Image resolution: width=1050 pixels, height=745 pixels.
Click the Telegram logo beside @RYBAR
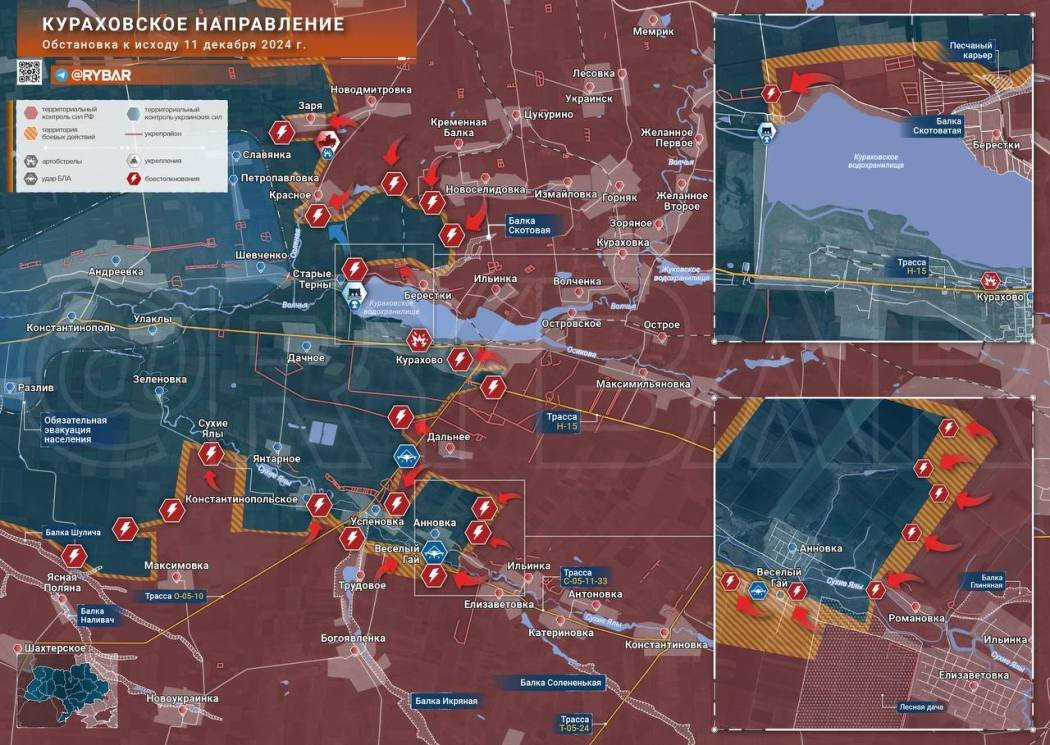(62, 75)
